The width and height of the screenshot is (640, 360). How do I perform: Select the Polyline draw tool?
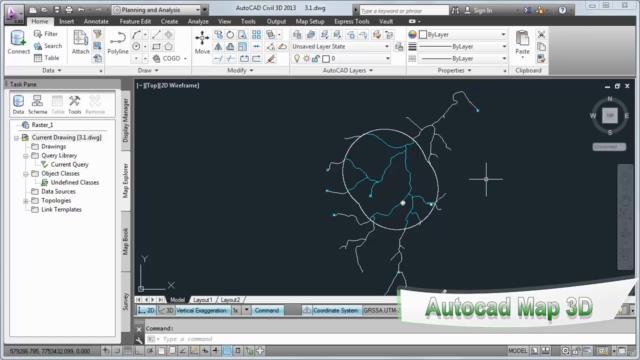click(118, 42)
